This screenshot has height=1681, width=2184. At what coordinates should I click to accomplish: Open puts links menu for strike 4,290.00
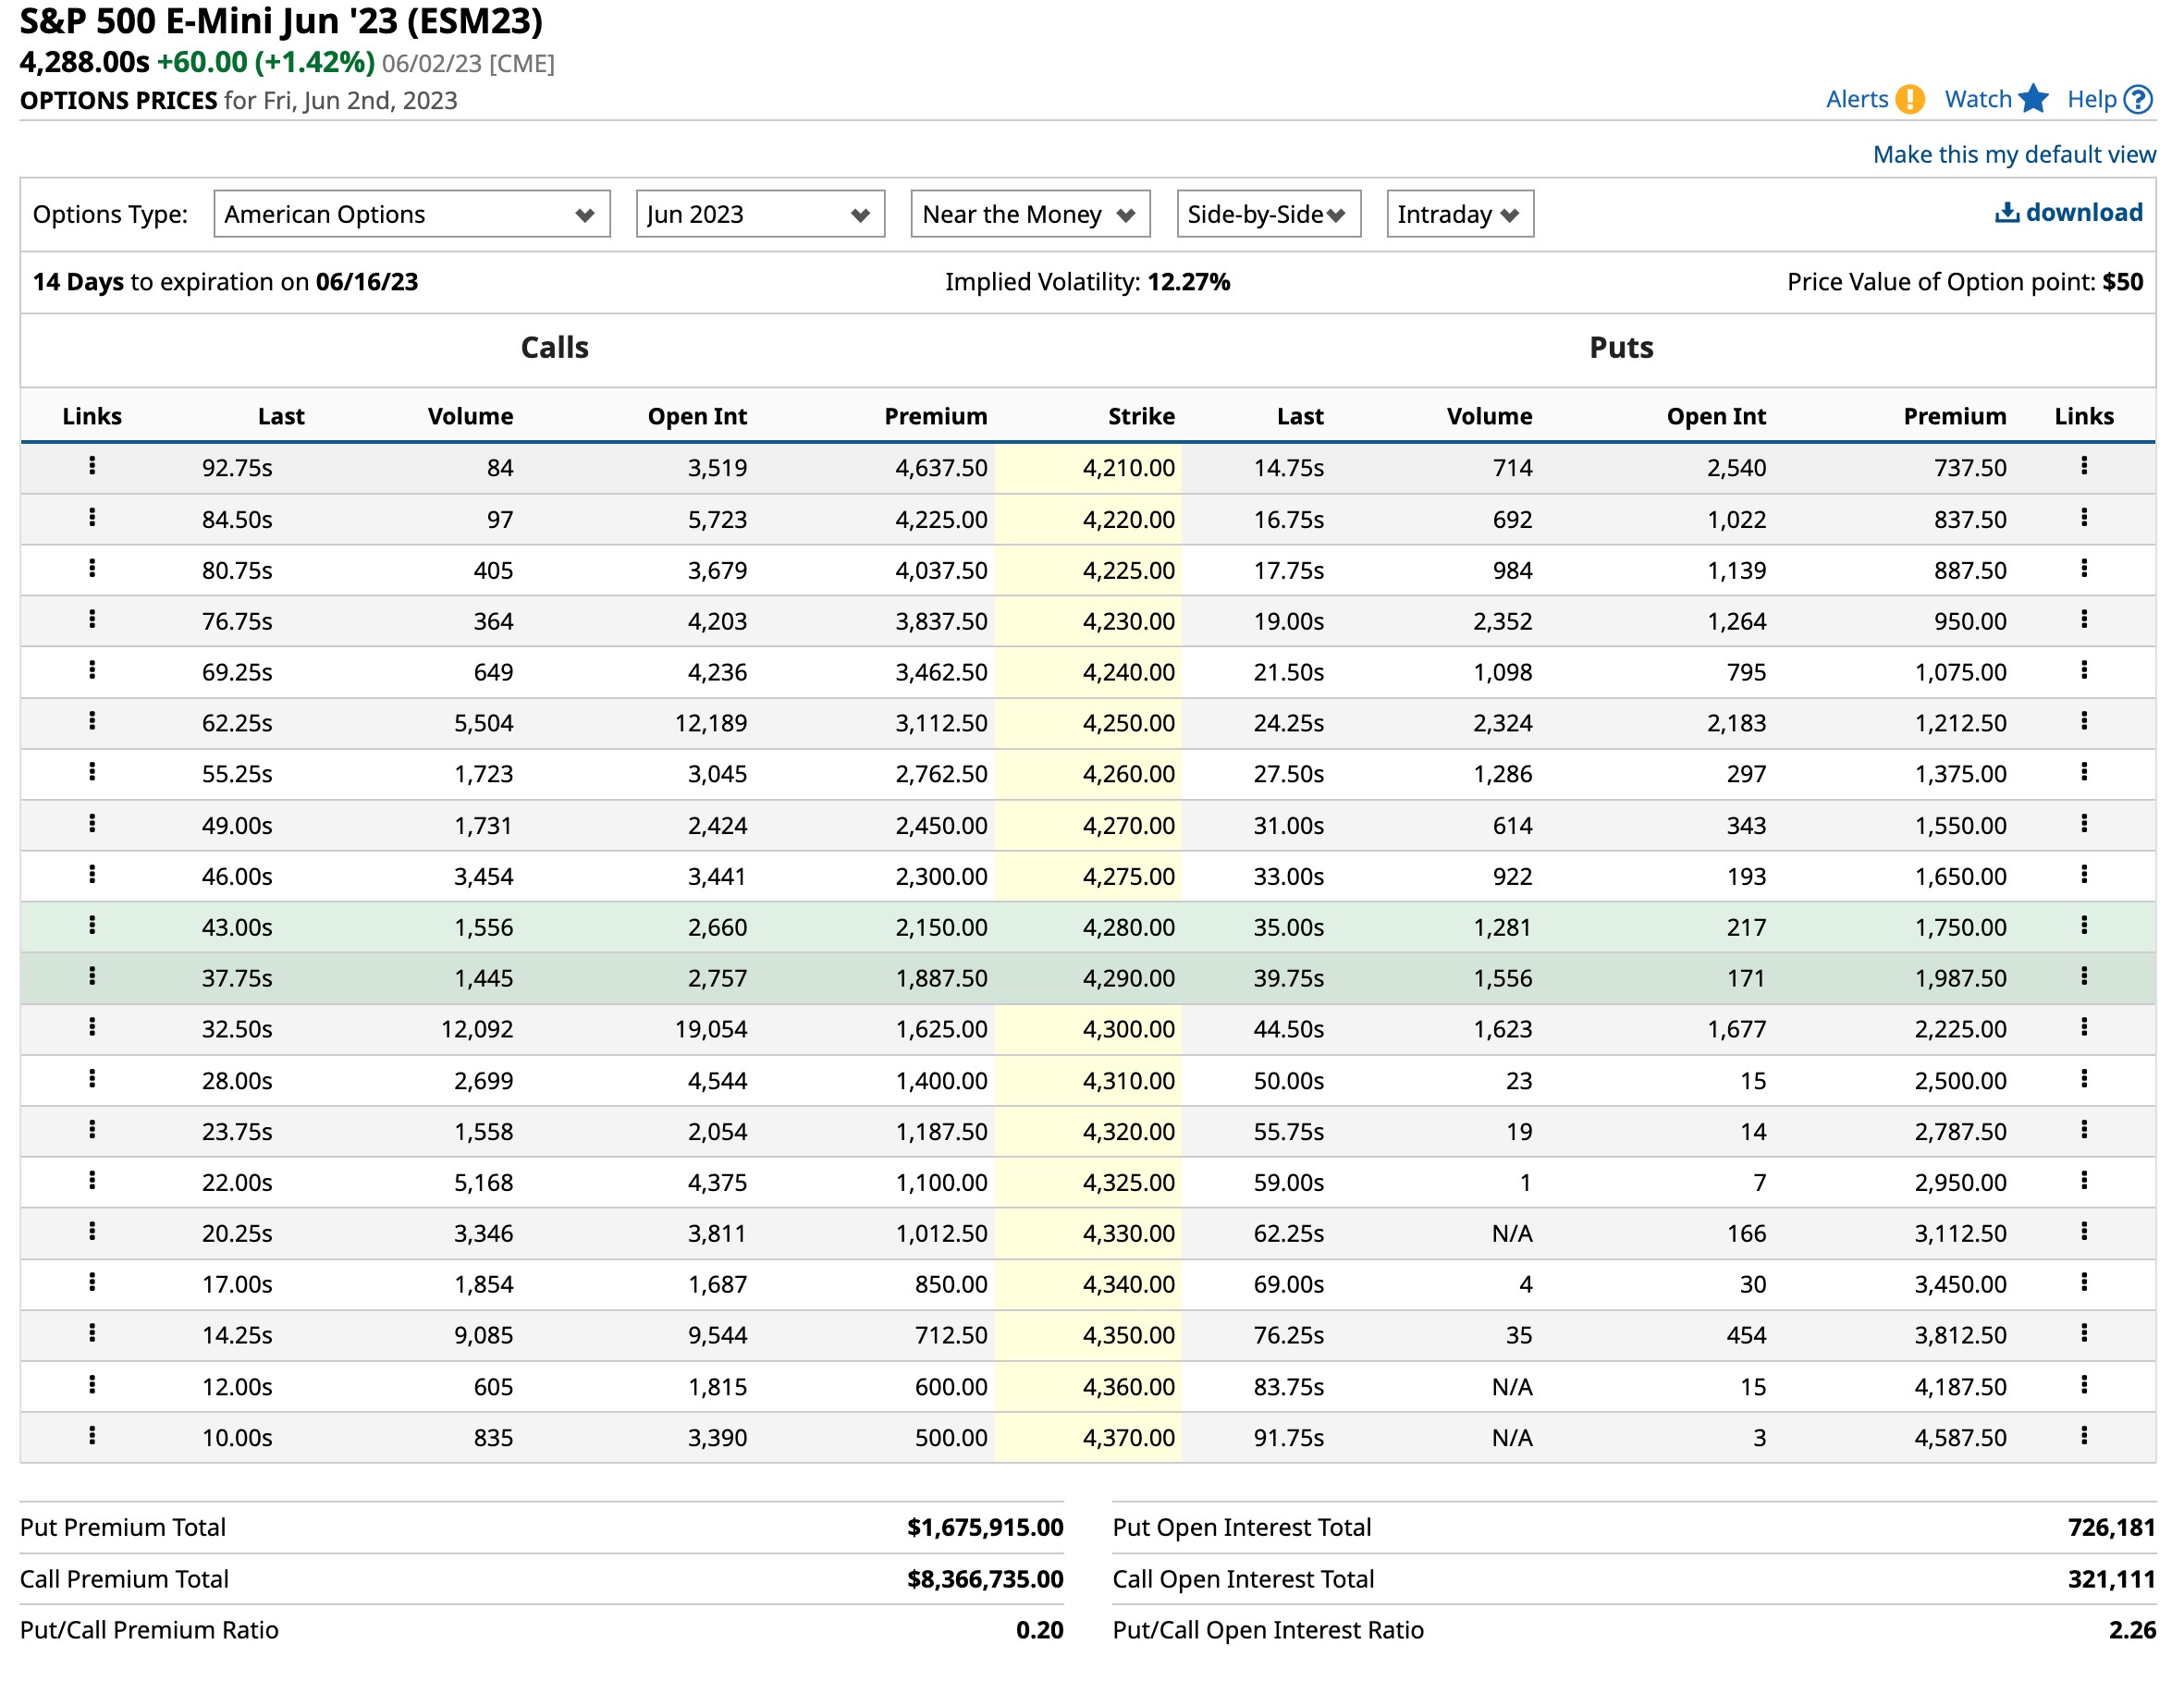(x=2084, y=976)
